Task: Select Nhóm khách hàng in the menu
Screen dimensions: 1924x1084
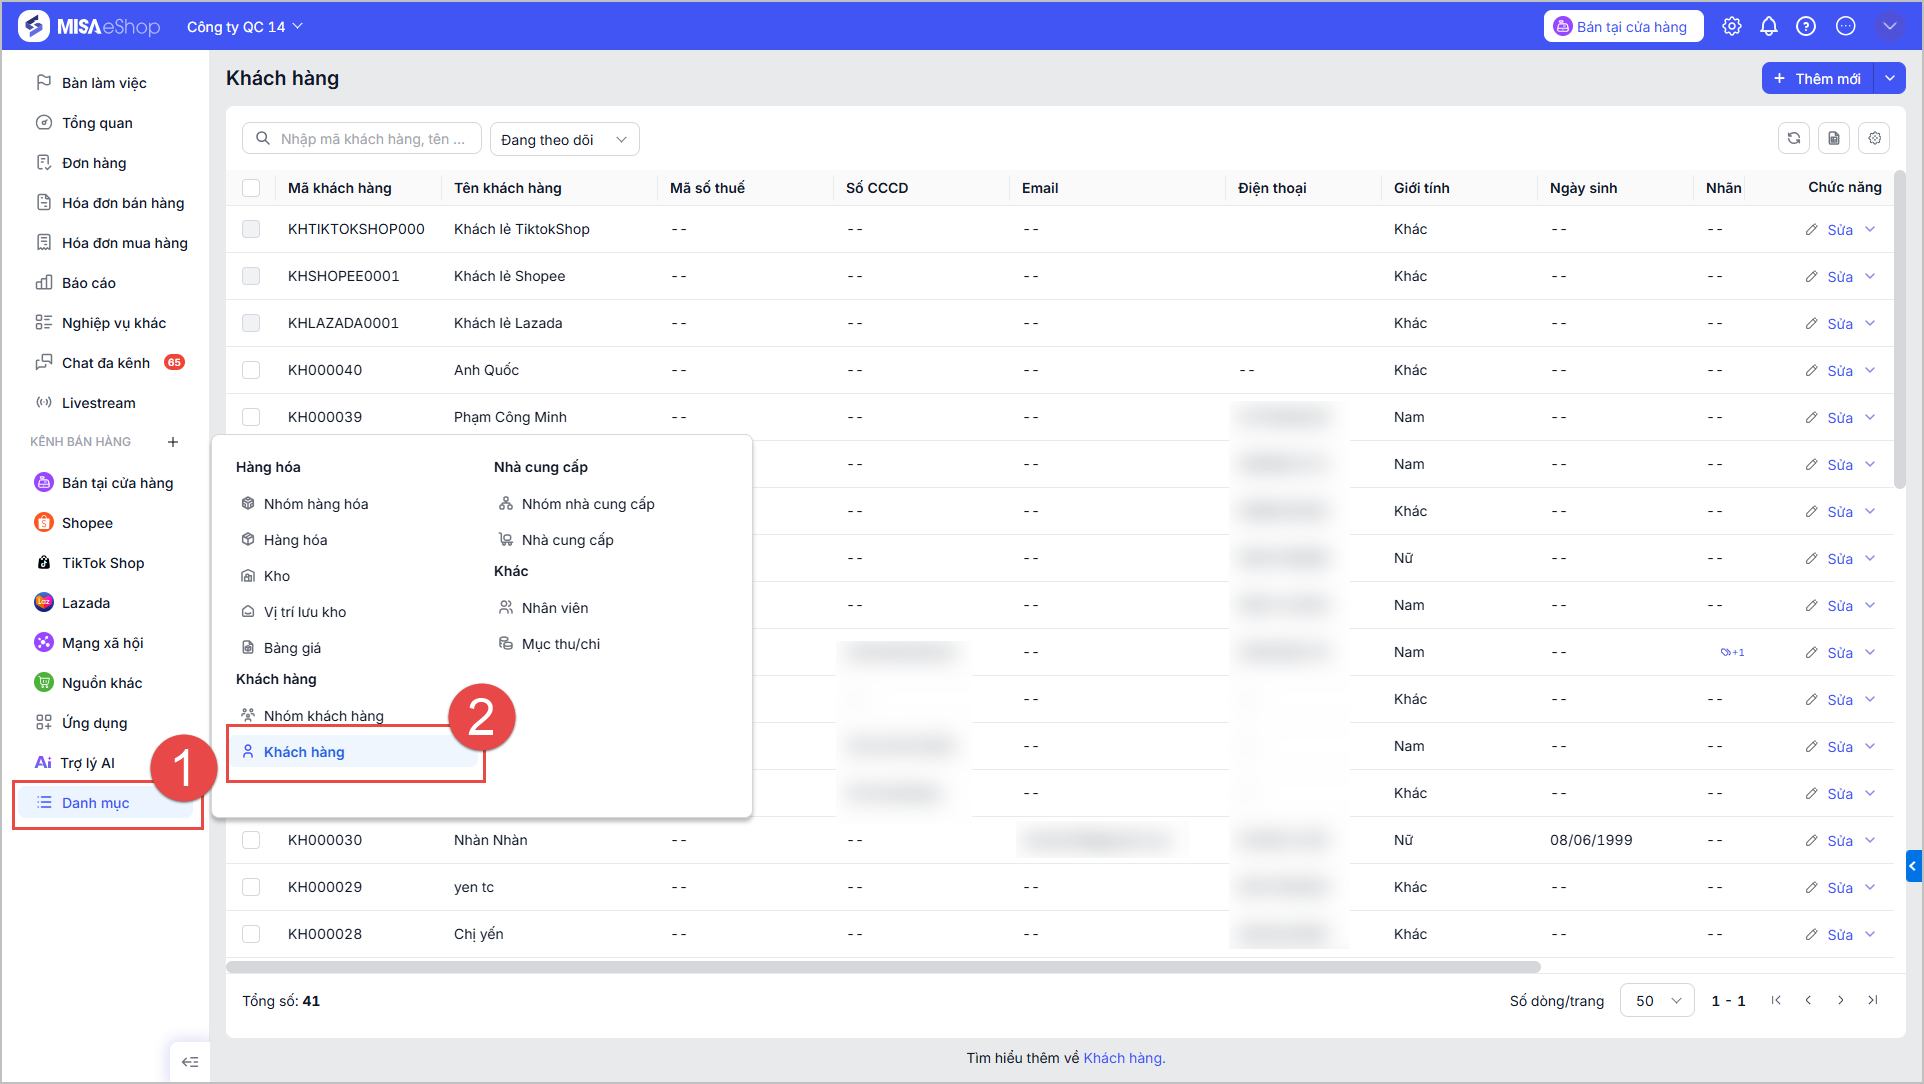Action: pyautogui.click(x=324, y=716)
